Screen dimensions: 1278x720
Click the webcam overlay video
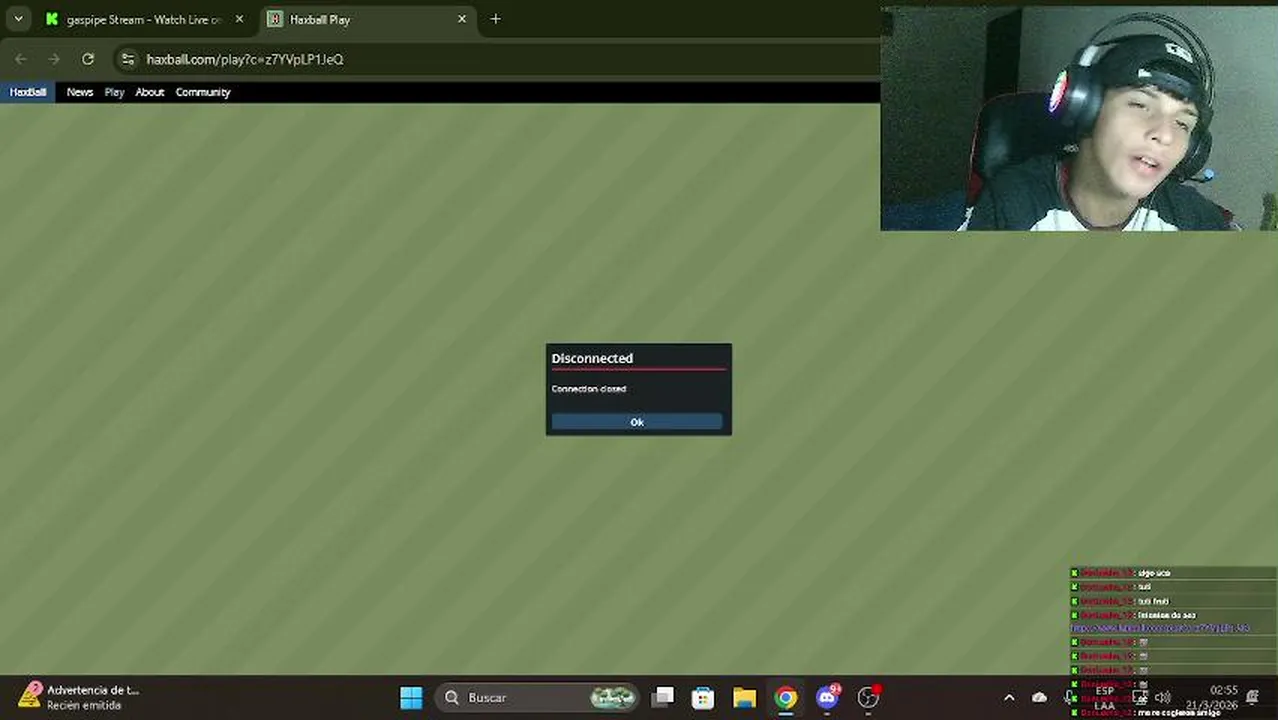[x=1079, y=118]
